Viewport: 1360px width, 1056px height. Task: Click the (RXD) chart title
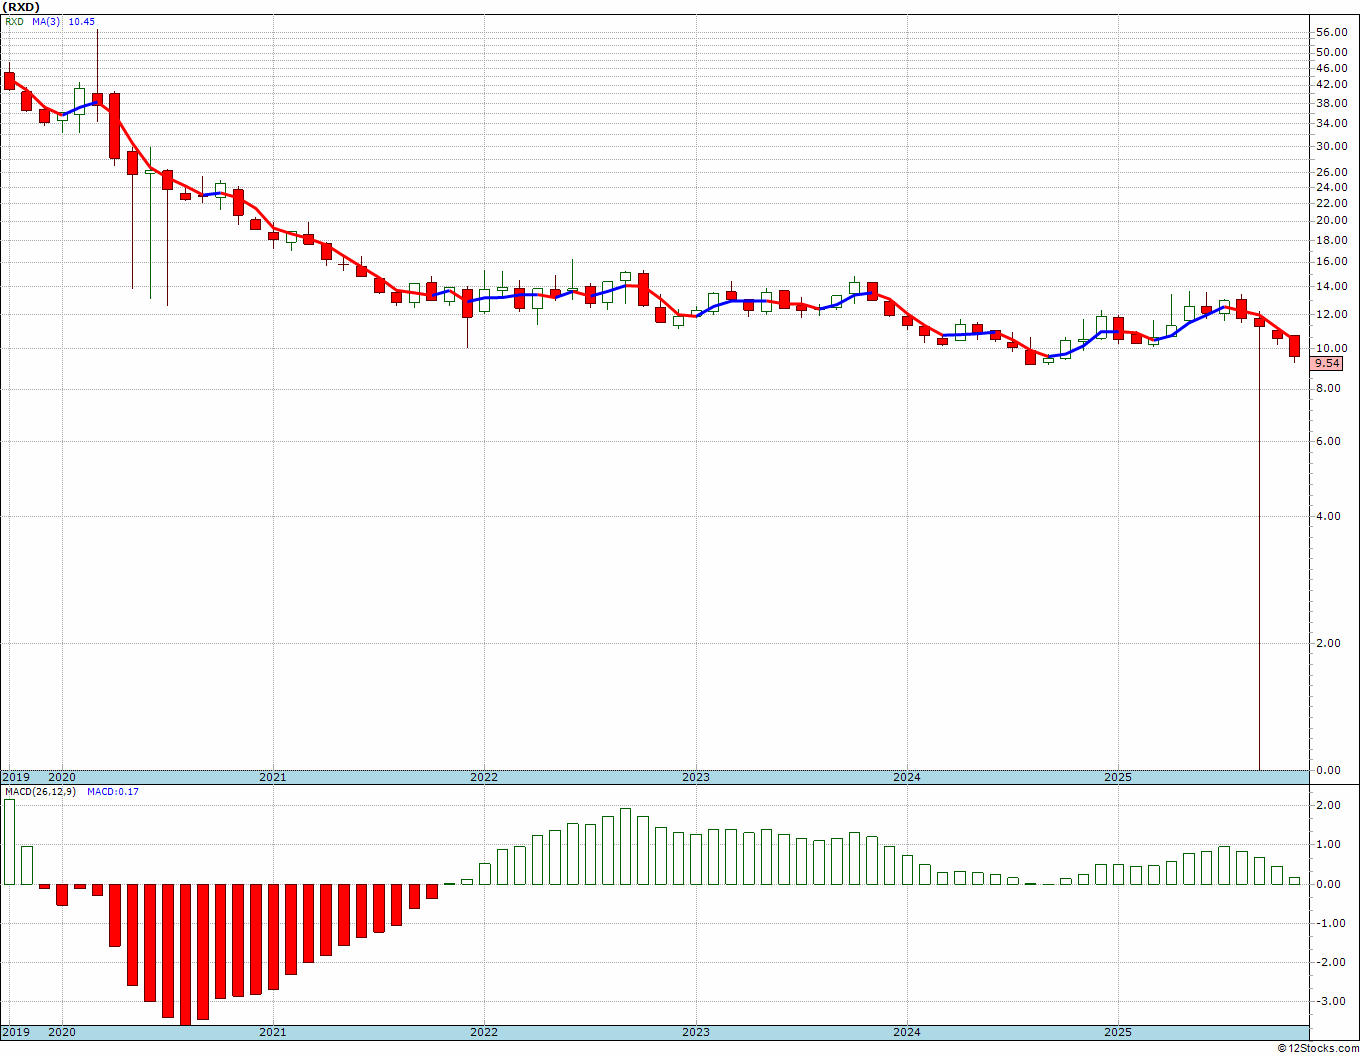click(x=22, y=7)
